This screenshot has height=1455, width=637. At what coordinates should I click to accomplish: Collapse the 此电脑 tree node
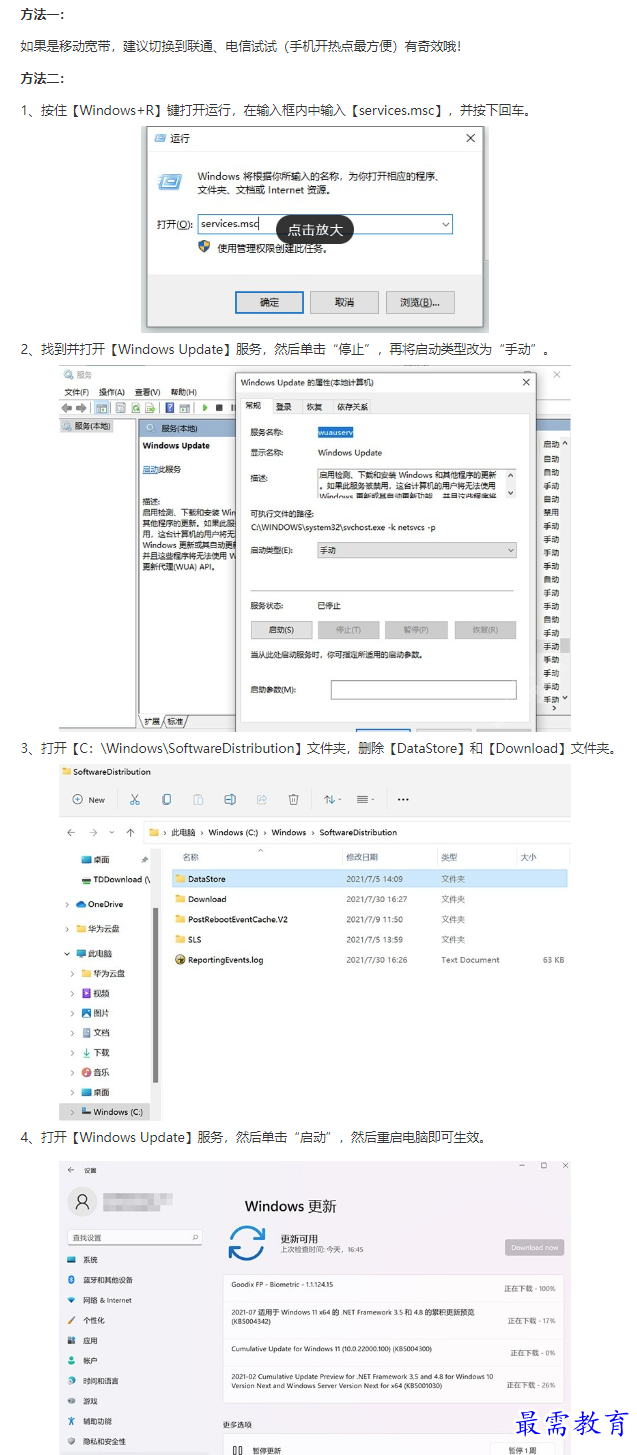click(x=68, y=954)
